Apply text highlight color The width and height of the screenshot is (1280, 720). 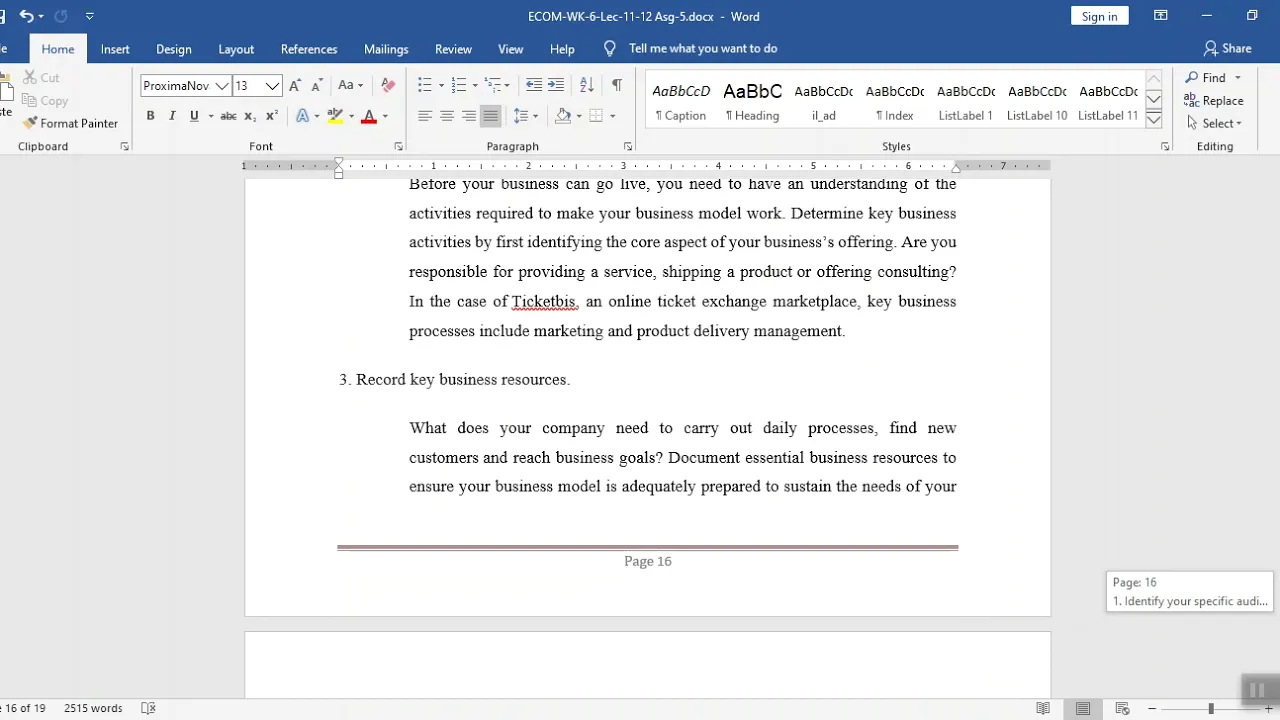click(x=335, y=116)
